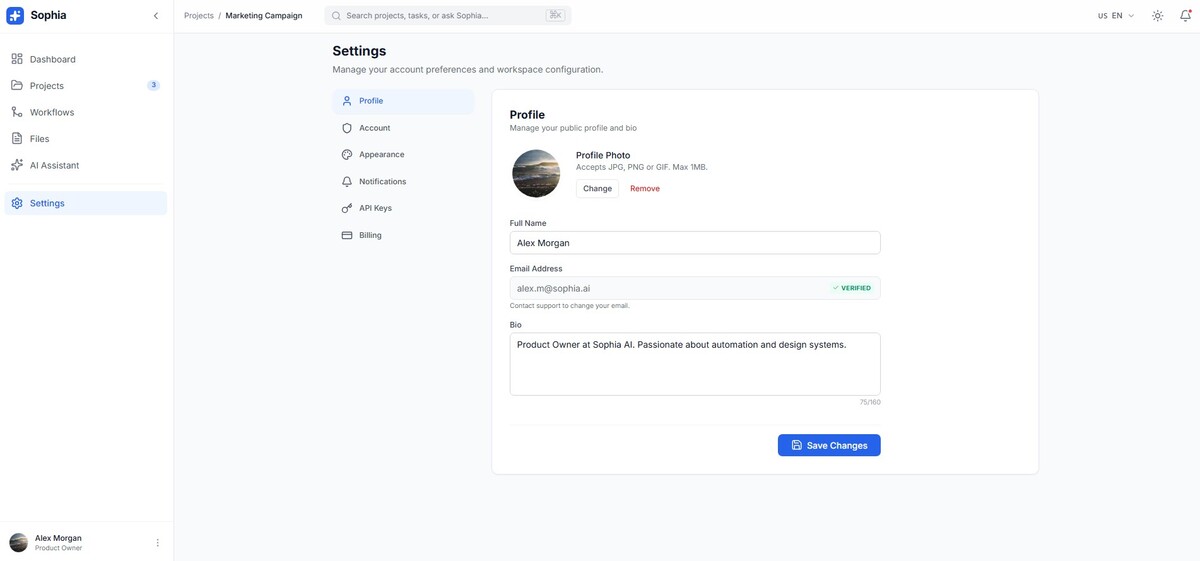Click the Sophia logo icon
This screenshot has width=1200, height=561.
pos(15,16)
